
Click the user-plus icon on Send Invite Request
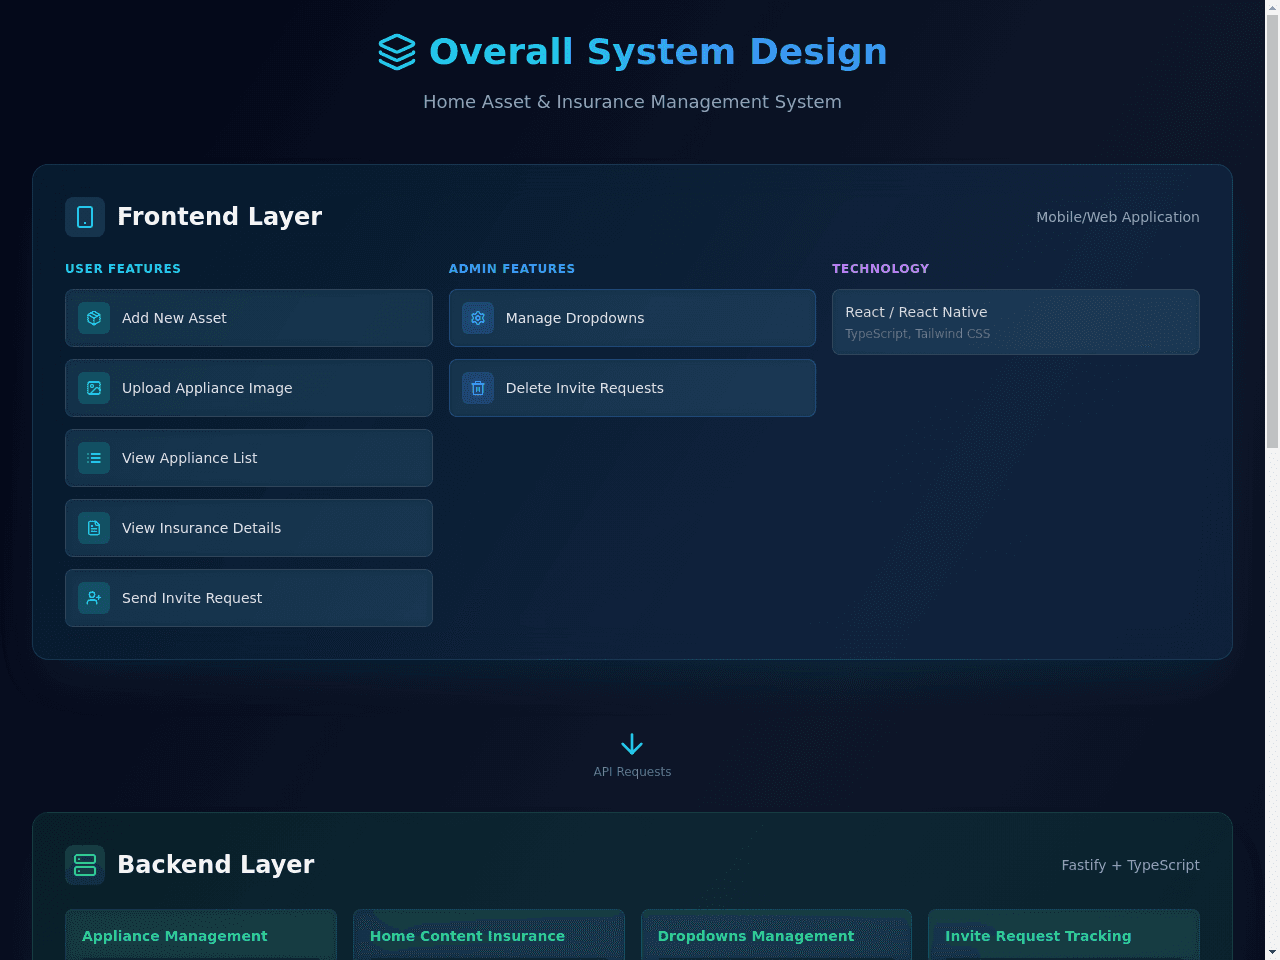pyautogui.click(x=94, y=598)
